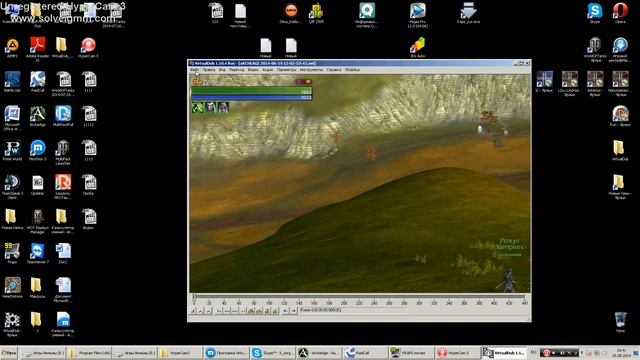The width and height of the screenshot is (640, 360).
Task: Open the Аудио menu in VirtualDub
Action: 268,70
